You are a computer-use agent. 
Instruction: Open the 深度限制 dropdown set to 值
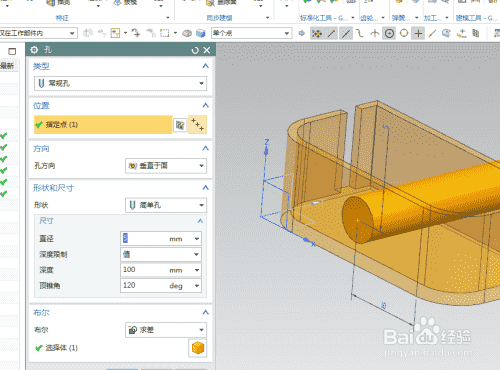point(161,254)
